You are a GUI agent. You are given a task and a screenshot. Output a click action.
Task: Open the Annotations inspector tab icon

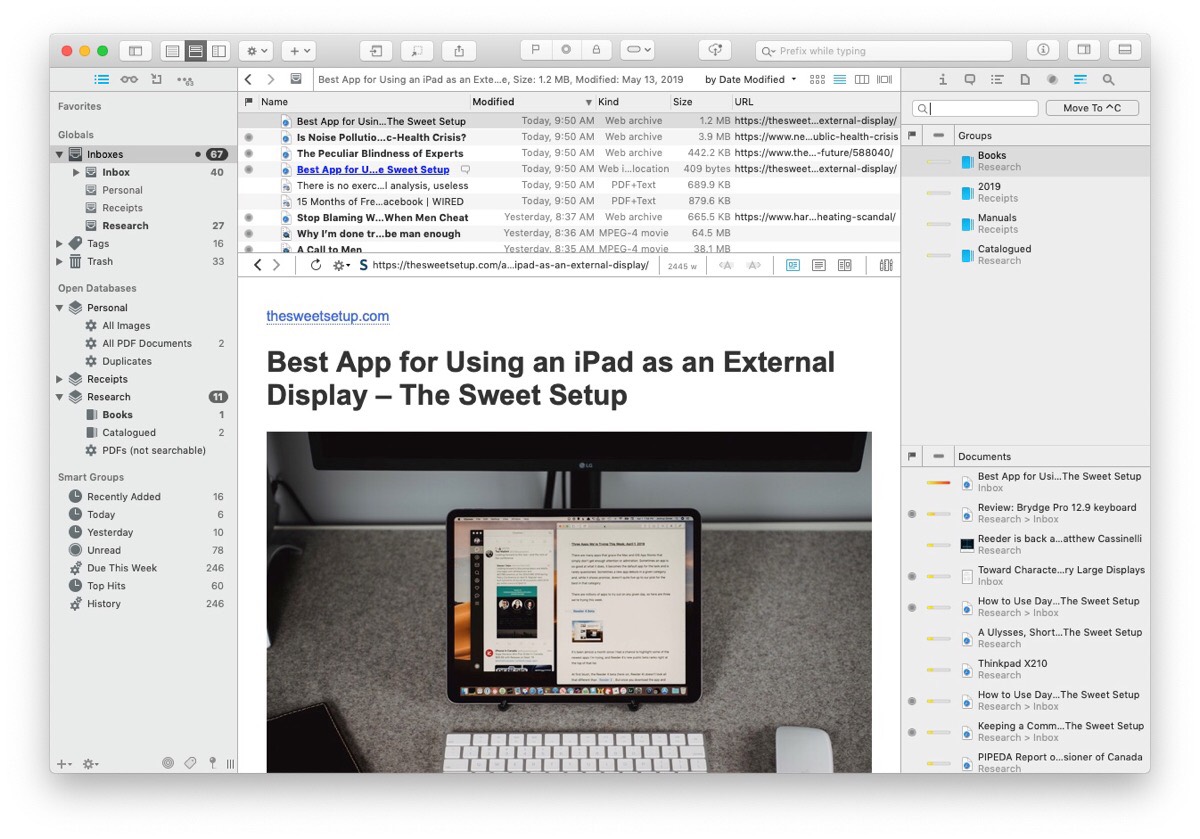click(970, 79)
